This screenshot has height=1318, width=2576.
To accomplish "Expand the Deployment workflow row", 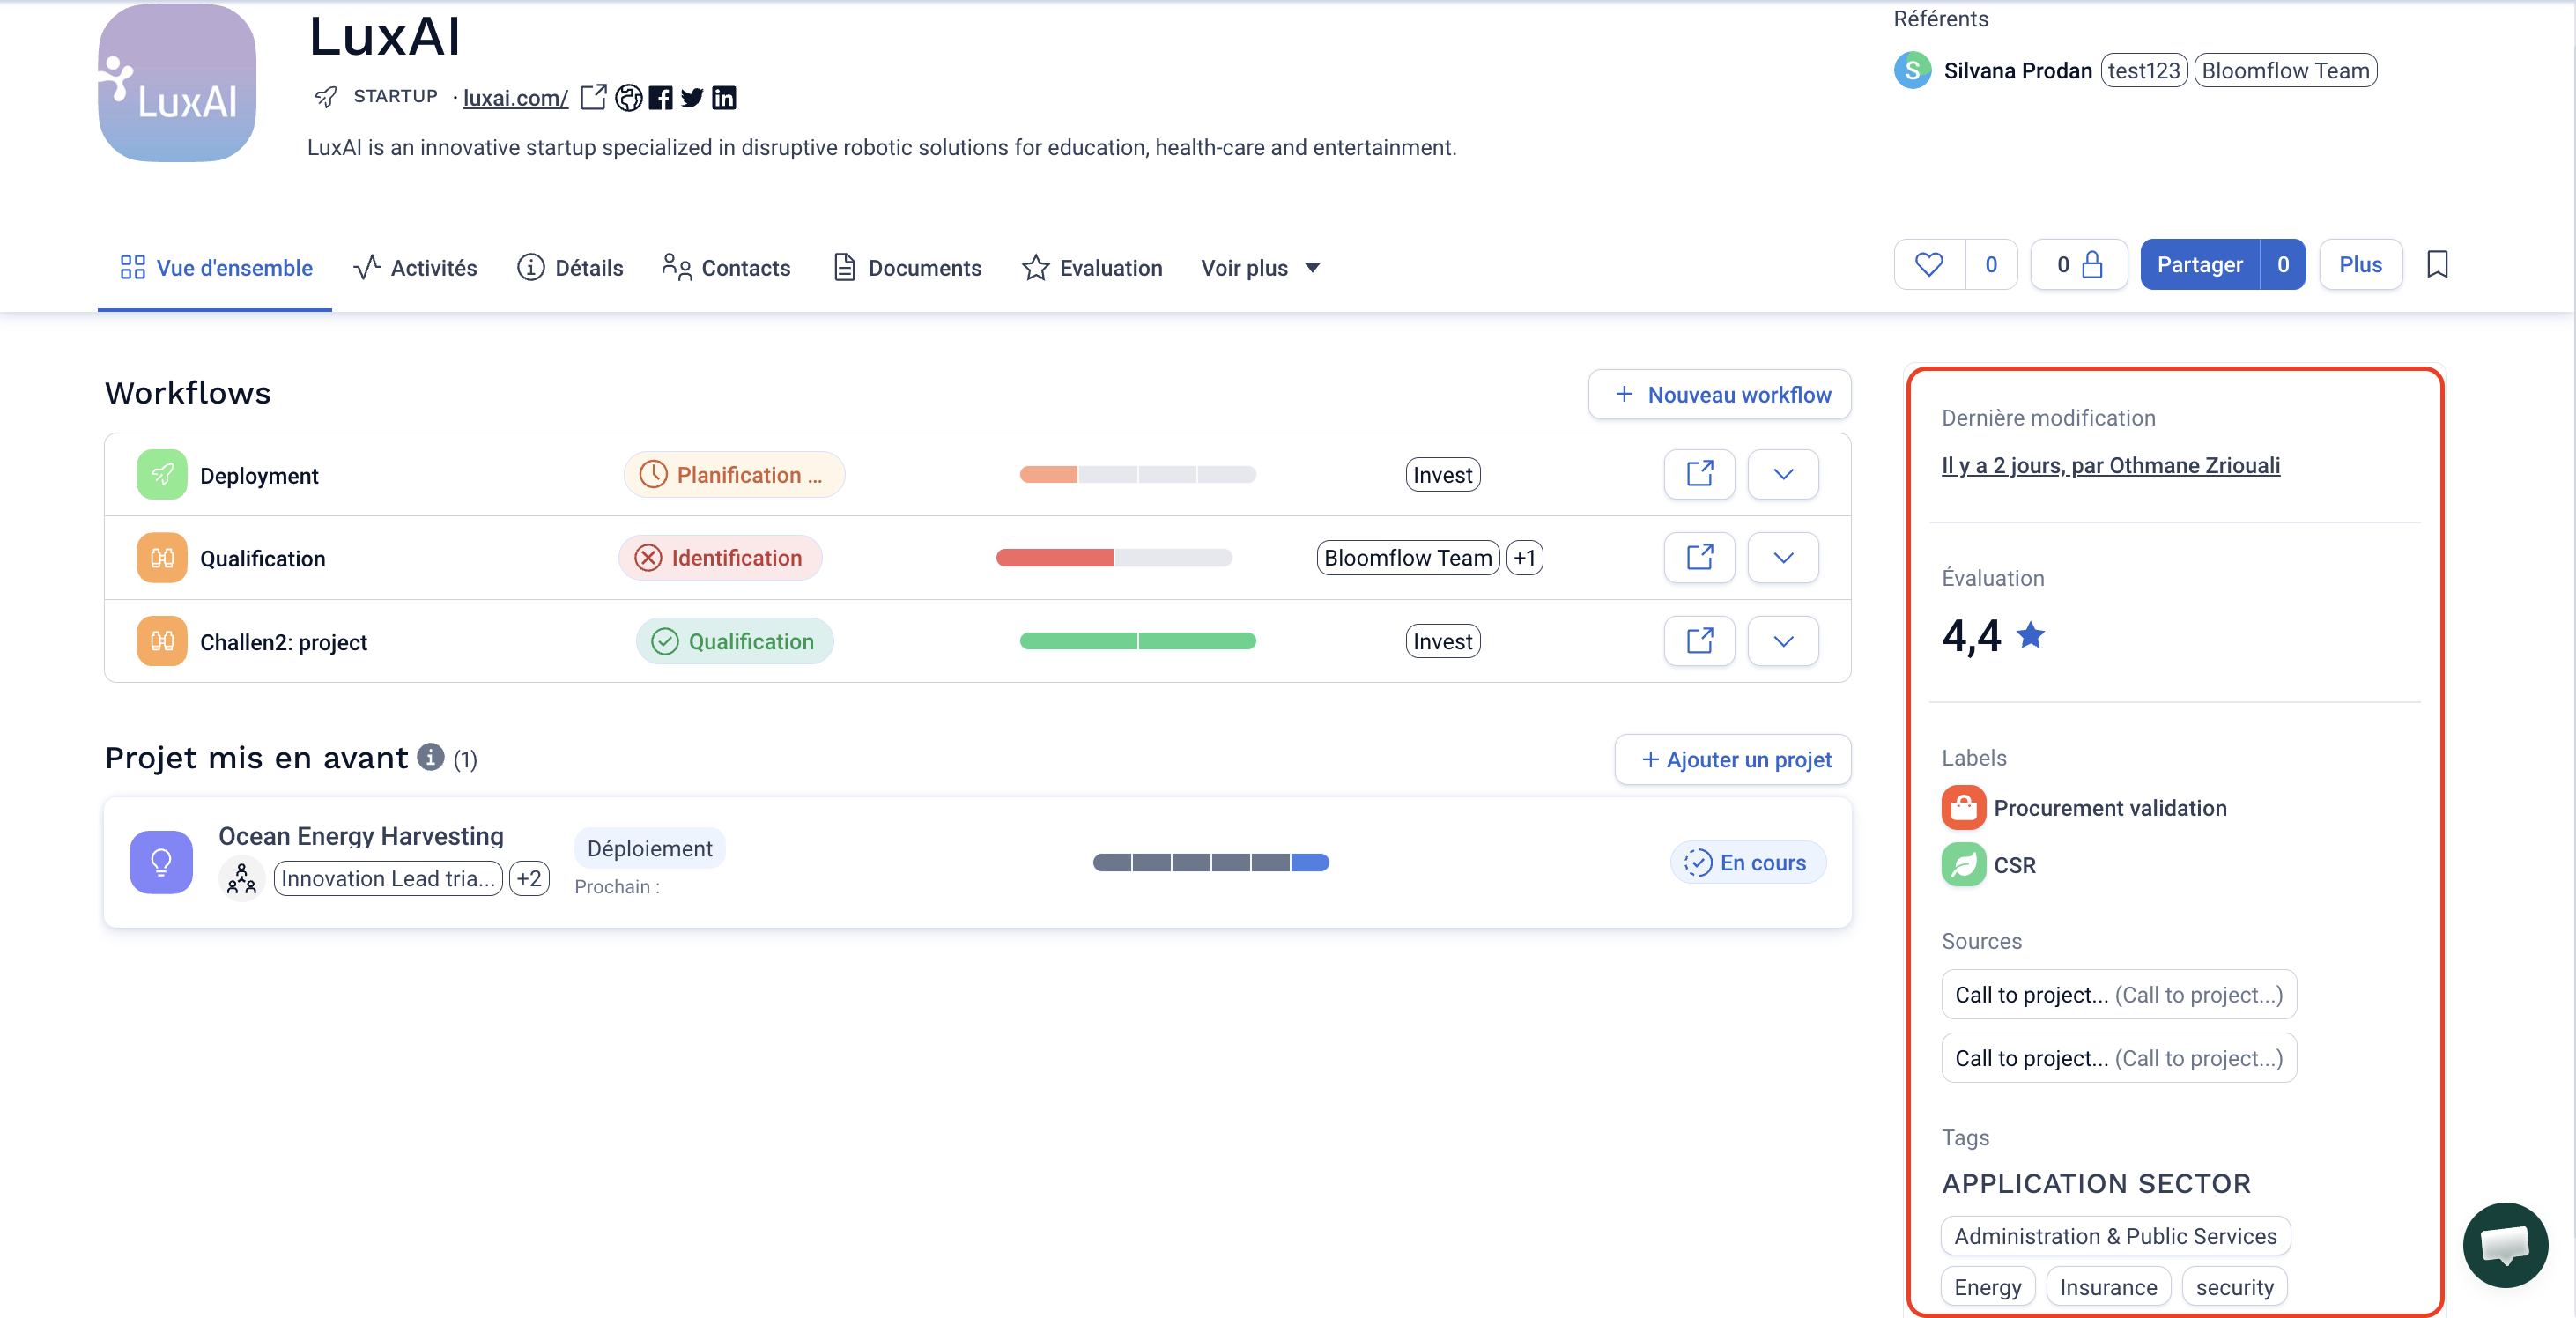I will (x=1783, y=474).
